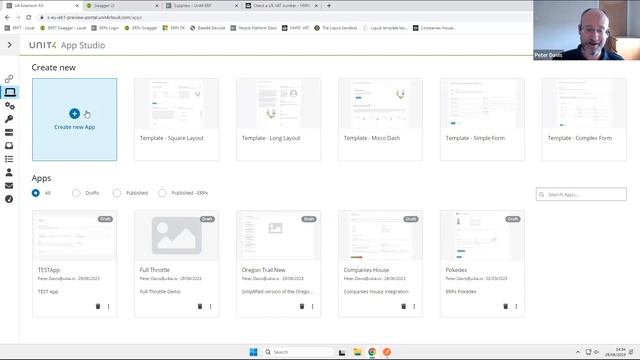This screenshot has height=360, width=640.
Task: Open the key icon in sidebar
Action: pos(9,119)
